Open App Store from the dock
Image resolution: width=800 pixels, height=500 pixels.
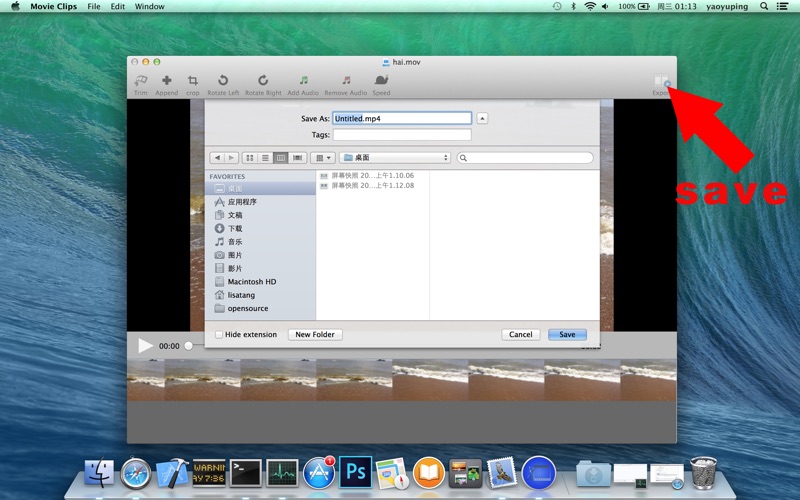pyautogui.click(x=319, y=473)
